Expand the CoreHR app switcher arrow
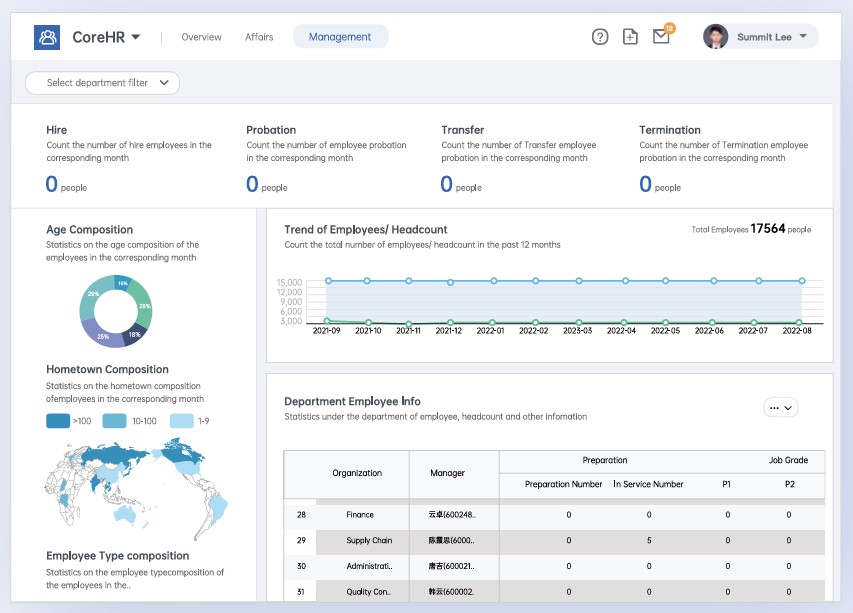 136,37
